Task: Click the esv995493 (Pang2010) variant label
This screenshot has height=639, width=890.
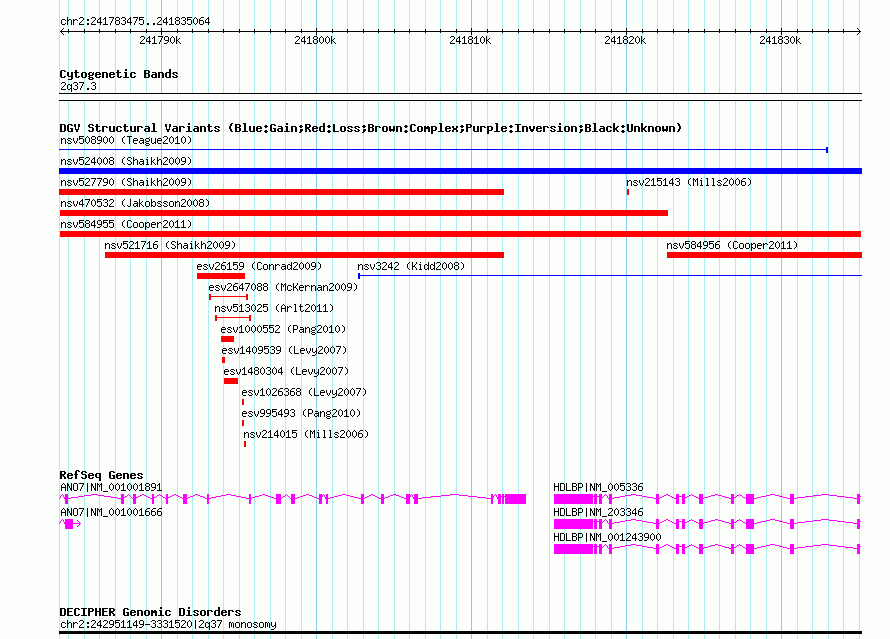Action: (301, 413)
